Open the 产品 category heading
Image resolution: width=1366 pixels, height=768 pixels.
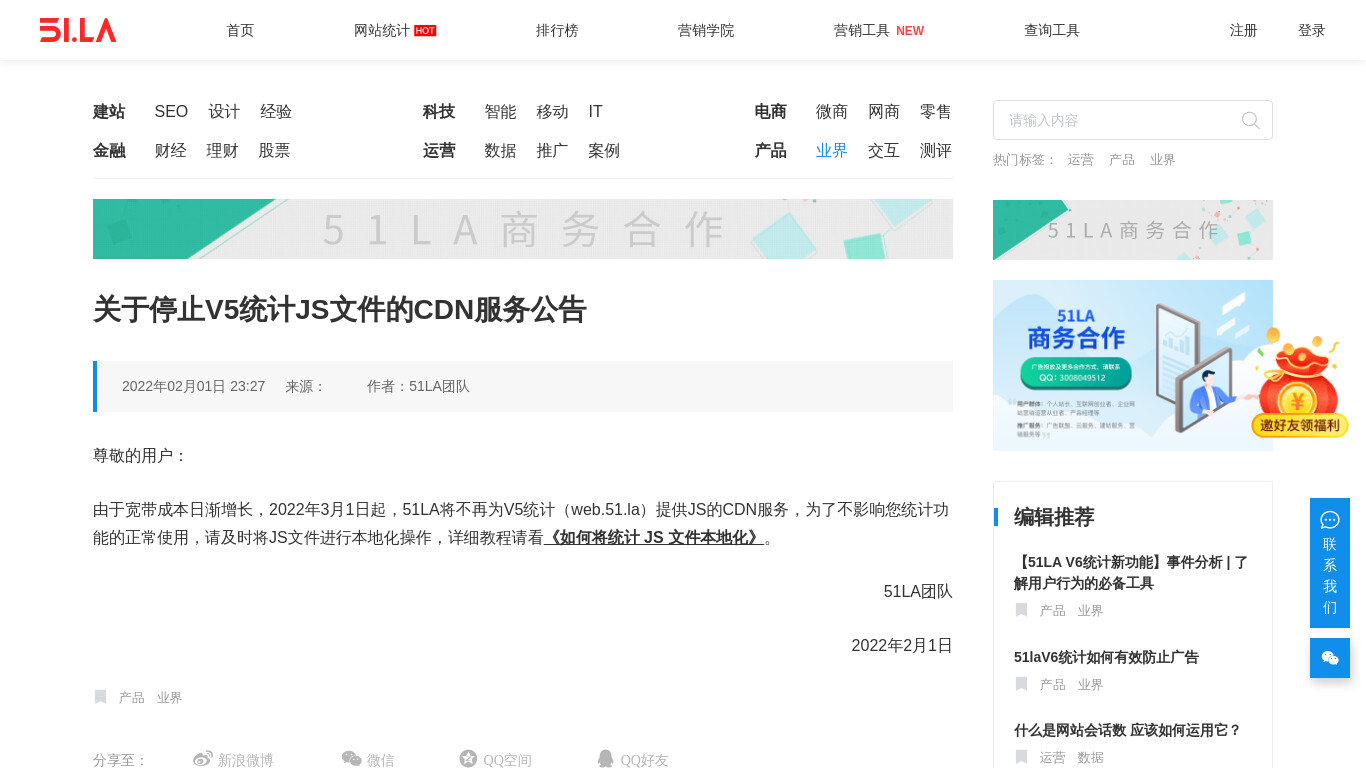[x=770, y=151]
